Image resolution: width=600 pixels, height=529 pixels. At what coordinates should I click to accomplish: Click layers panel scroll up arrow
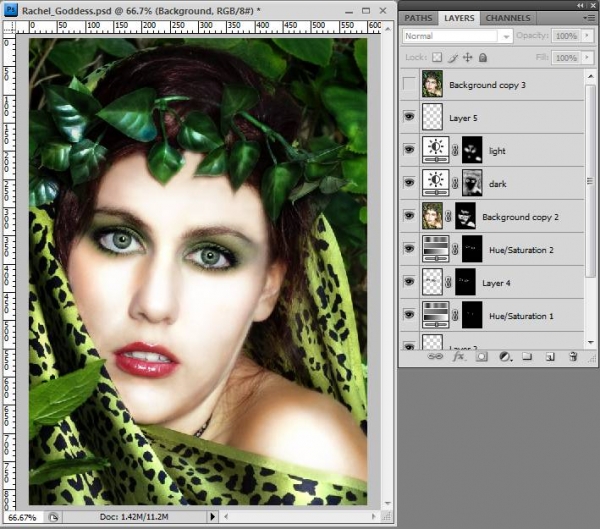click(590, 76)
